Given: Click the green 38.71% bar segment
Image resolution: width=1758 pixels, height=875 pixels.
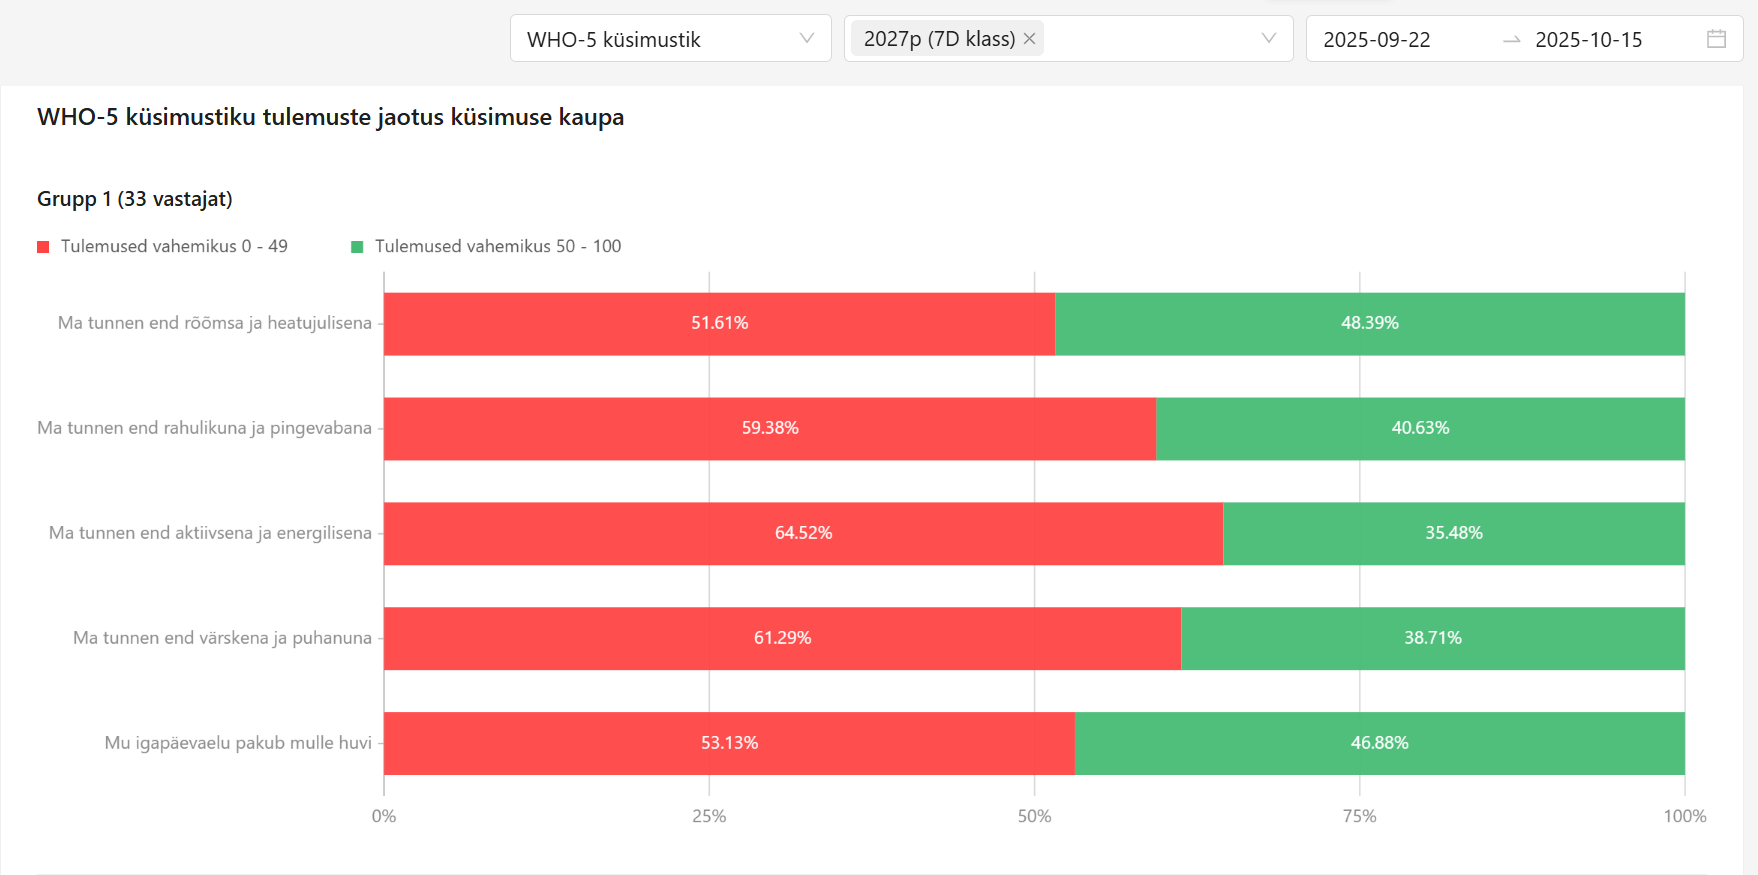Looking at the screenshot, I should pyautogui.click(x=1432, y=638).
